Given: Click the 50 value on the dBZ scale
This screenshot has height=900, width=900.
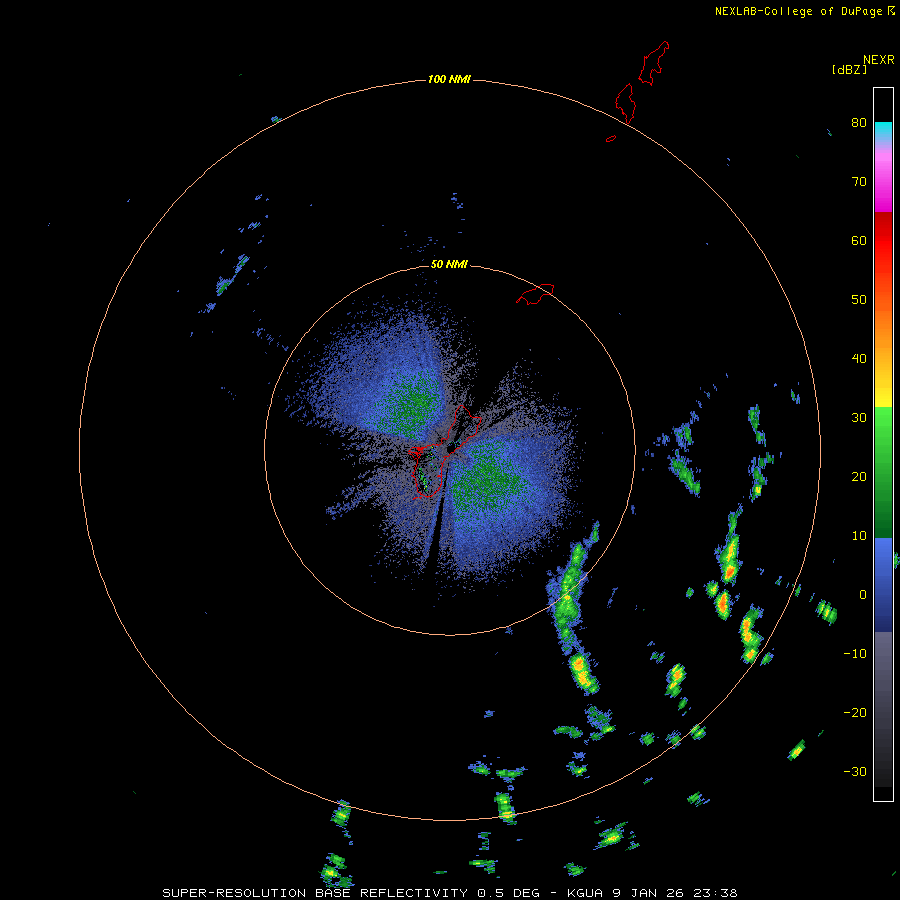Looking at the screenshot, I should [859, 300].
